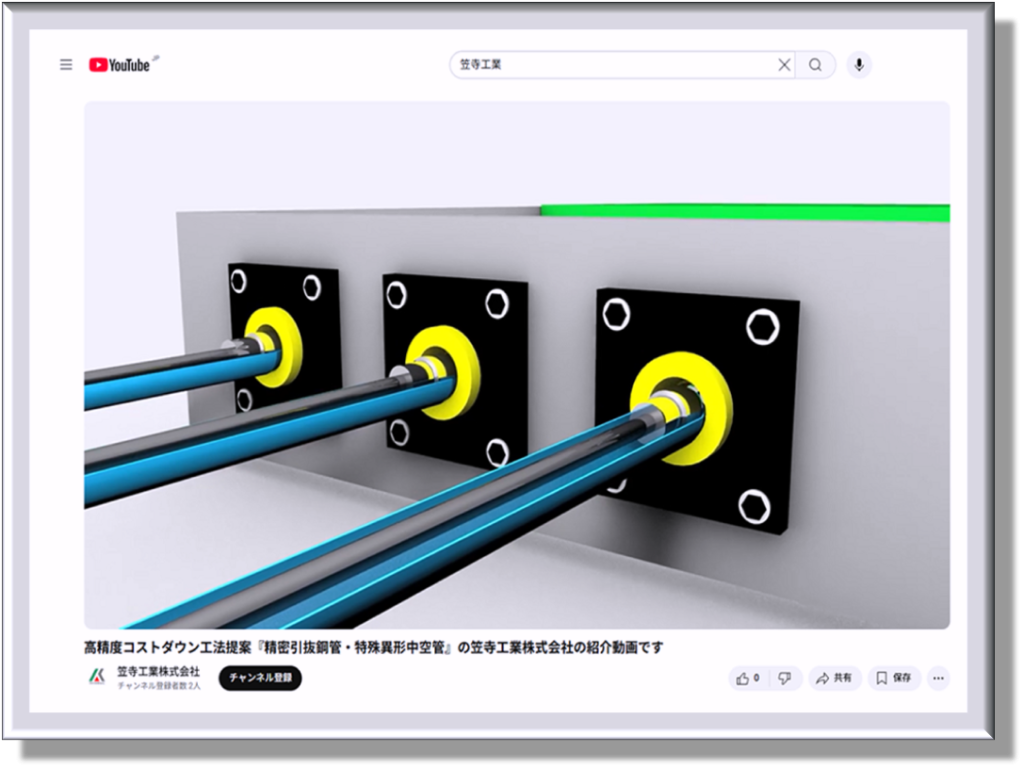Like the video with thumbs up
The height and width of the screenshot is (769, 1024).
[x=747, y=678]
